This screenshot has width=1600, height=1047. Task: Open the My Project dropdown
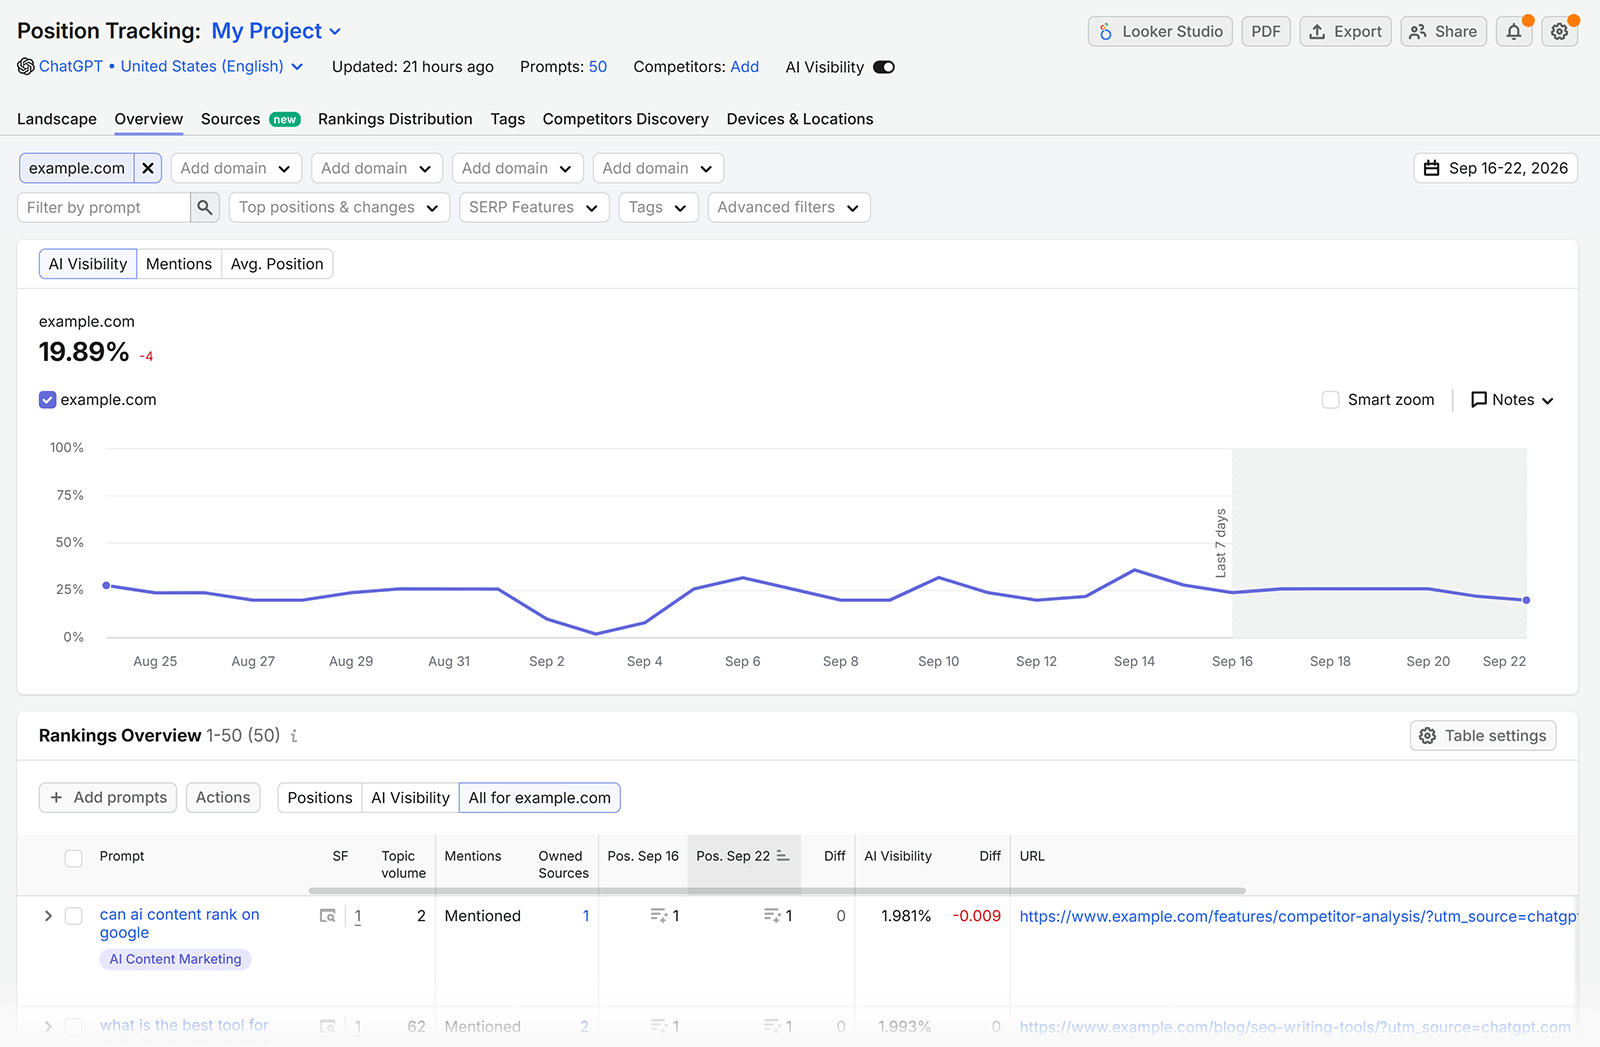coord(277,31)
